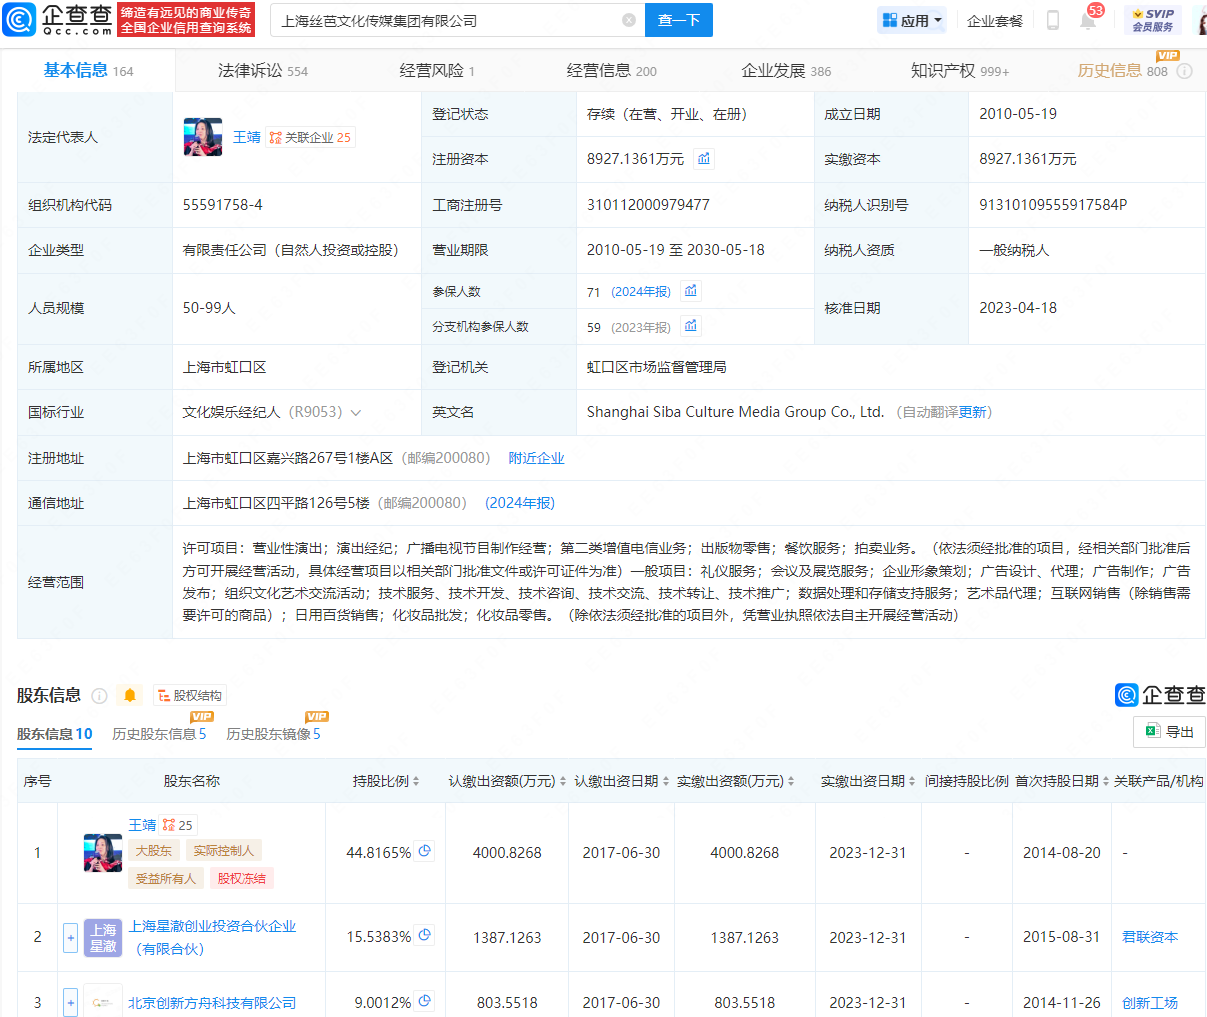This screenshot has height=1017, width=1207.
Task: Click the chart icon beside 参保人数 71
Action: pos(690,291)
